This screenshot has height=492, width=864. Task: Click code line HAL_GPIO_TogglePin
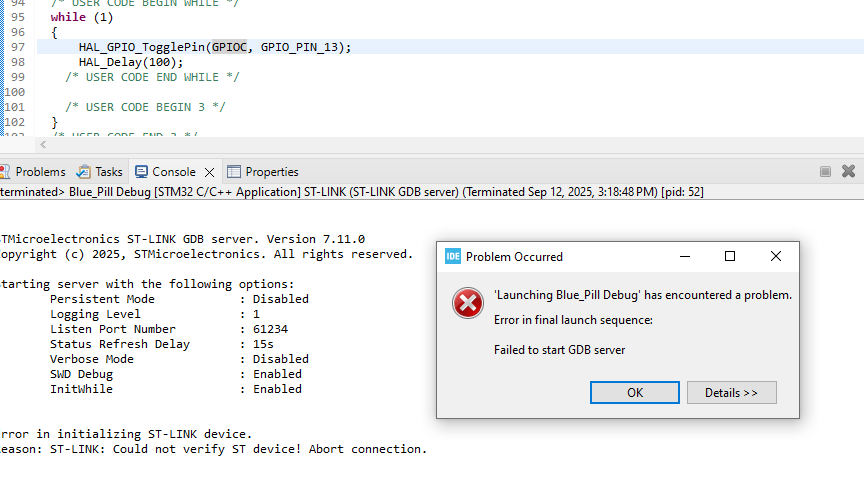tap(215, 47)
